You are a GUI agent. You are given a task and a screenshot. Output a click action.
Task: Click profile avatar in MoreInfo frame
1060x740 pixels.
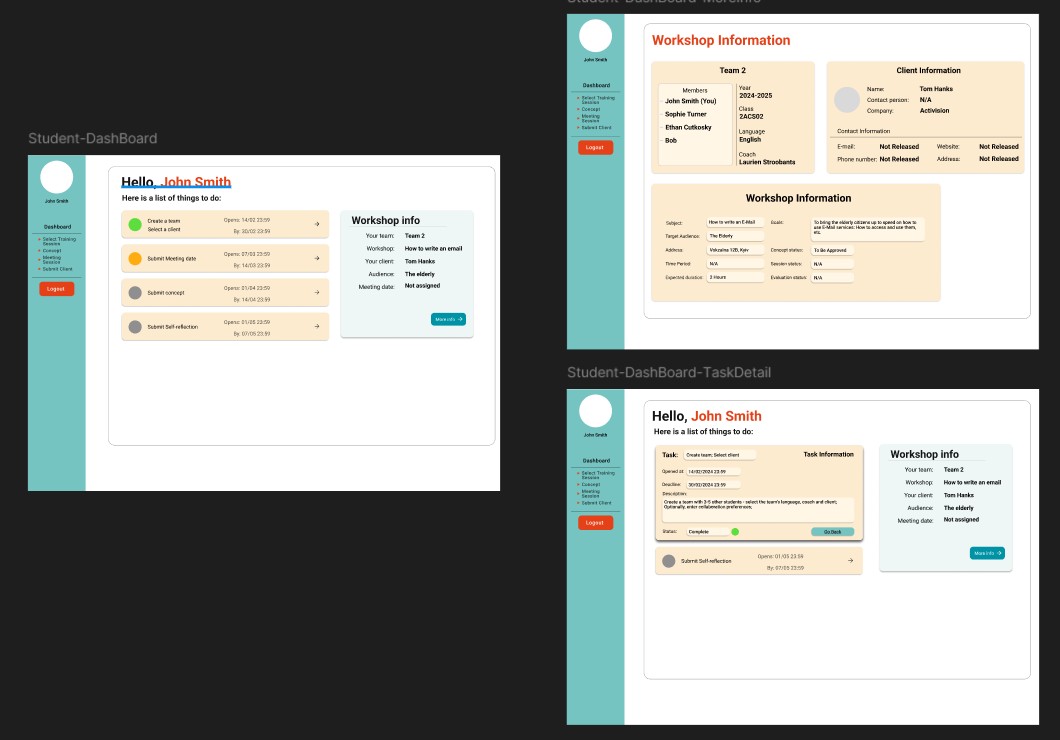click(596, 36)
